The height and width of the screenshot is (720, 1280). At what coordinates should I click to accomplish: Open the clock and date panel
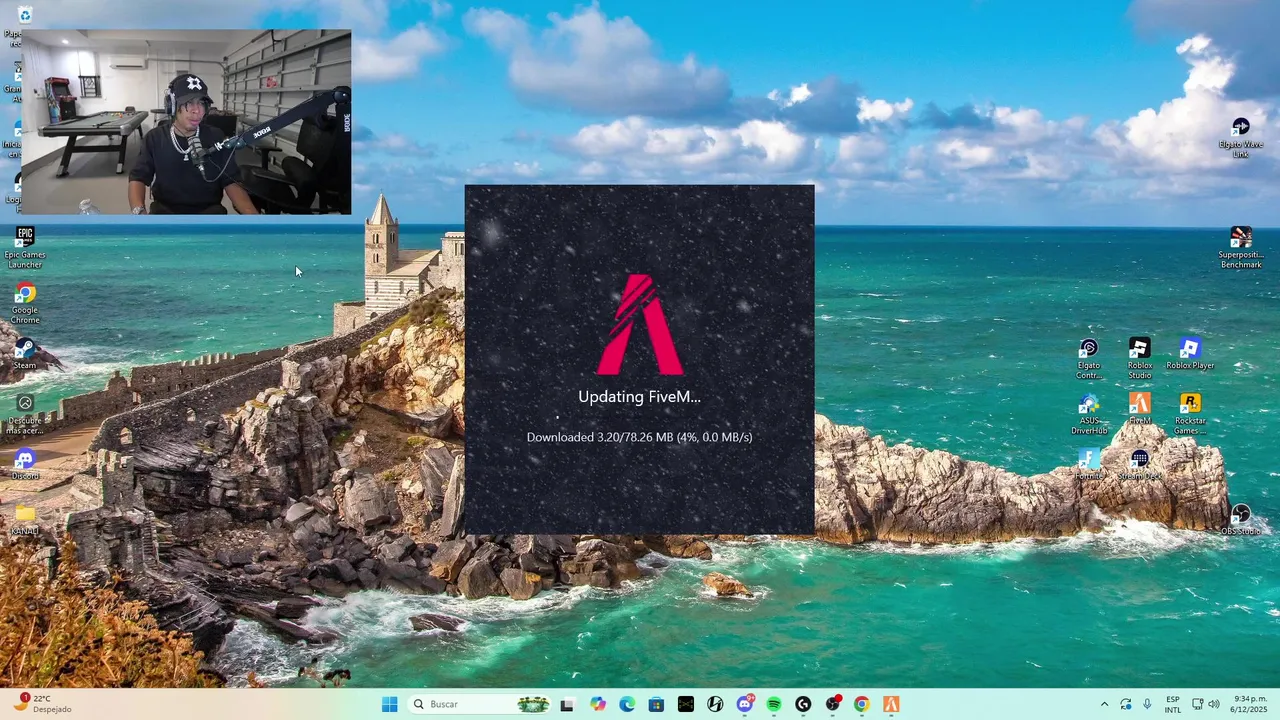1249,704
